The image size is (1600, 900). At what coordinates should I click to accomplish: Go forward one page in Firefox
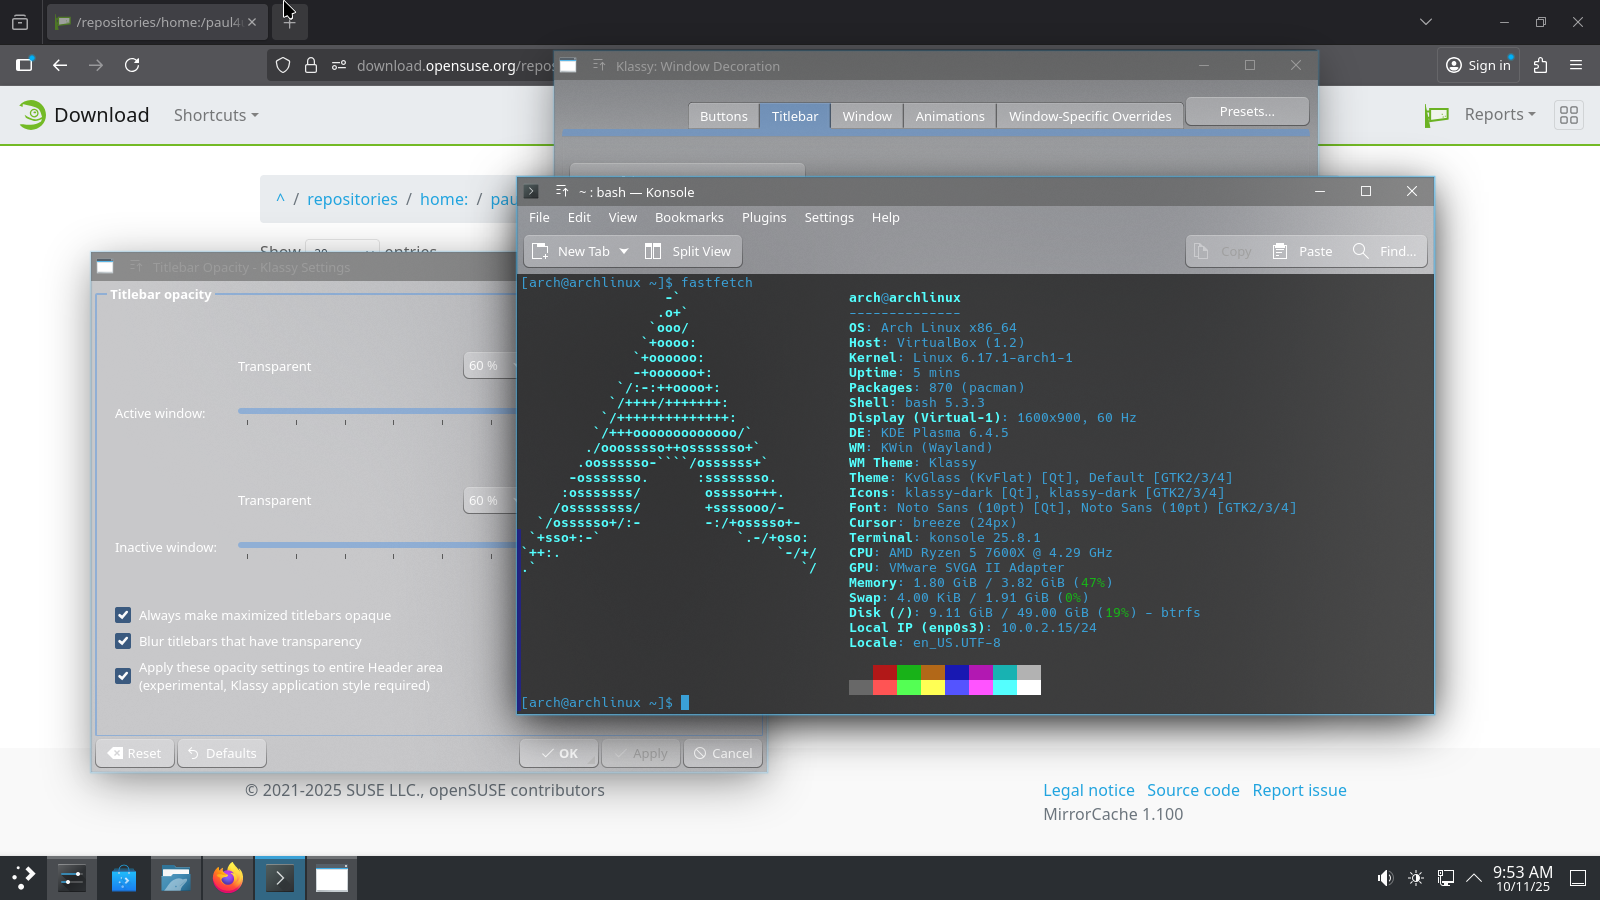tap(96, 65)
